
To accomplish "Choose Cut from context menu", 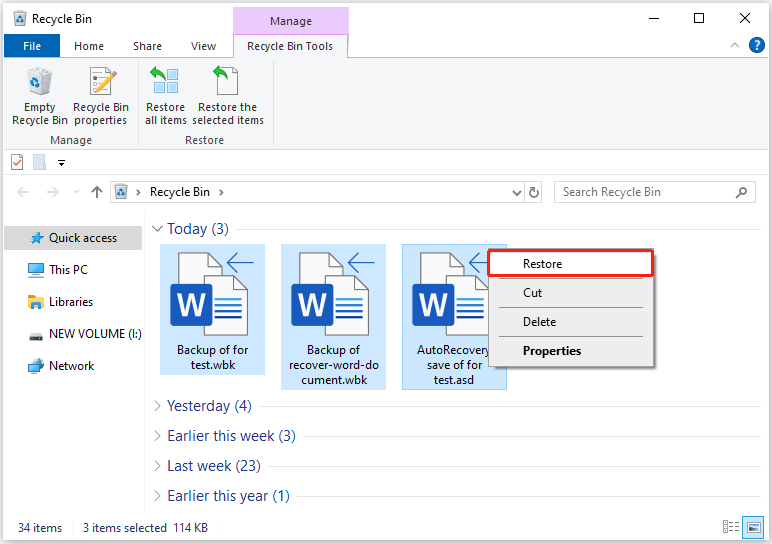I will [570, 293].
